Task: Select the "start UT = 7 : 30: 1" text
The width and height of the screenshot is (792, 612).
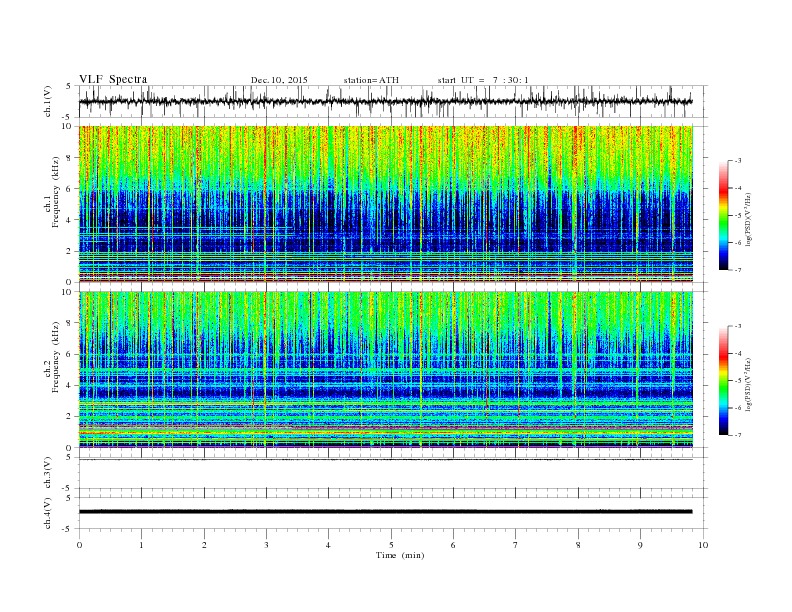Action: [x=483, y=80]
